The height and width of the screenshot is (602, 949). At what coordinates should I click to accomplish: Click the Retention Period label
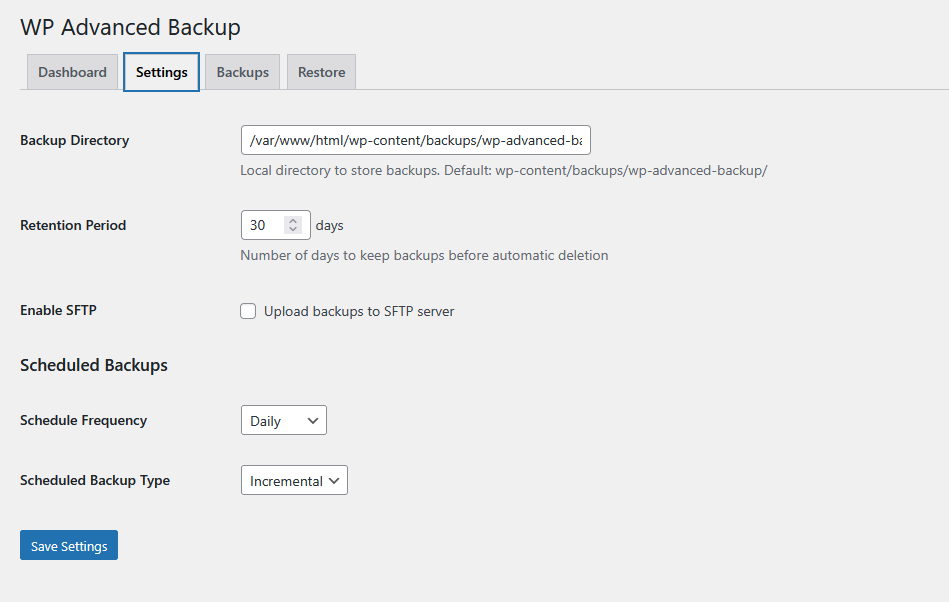click(73, 225)
